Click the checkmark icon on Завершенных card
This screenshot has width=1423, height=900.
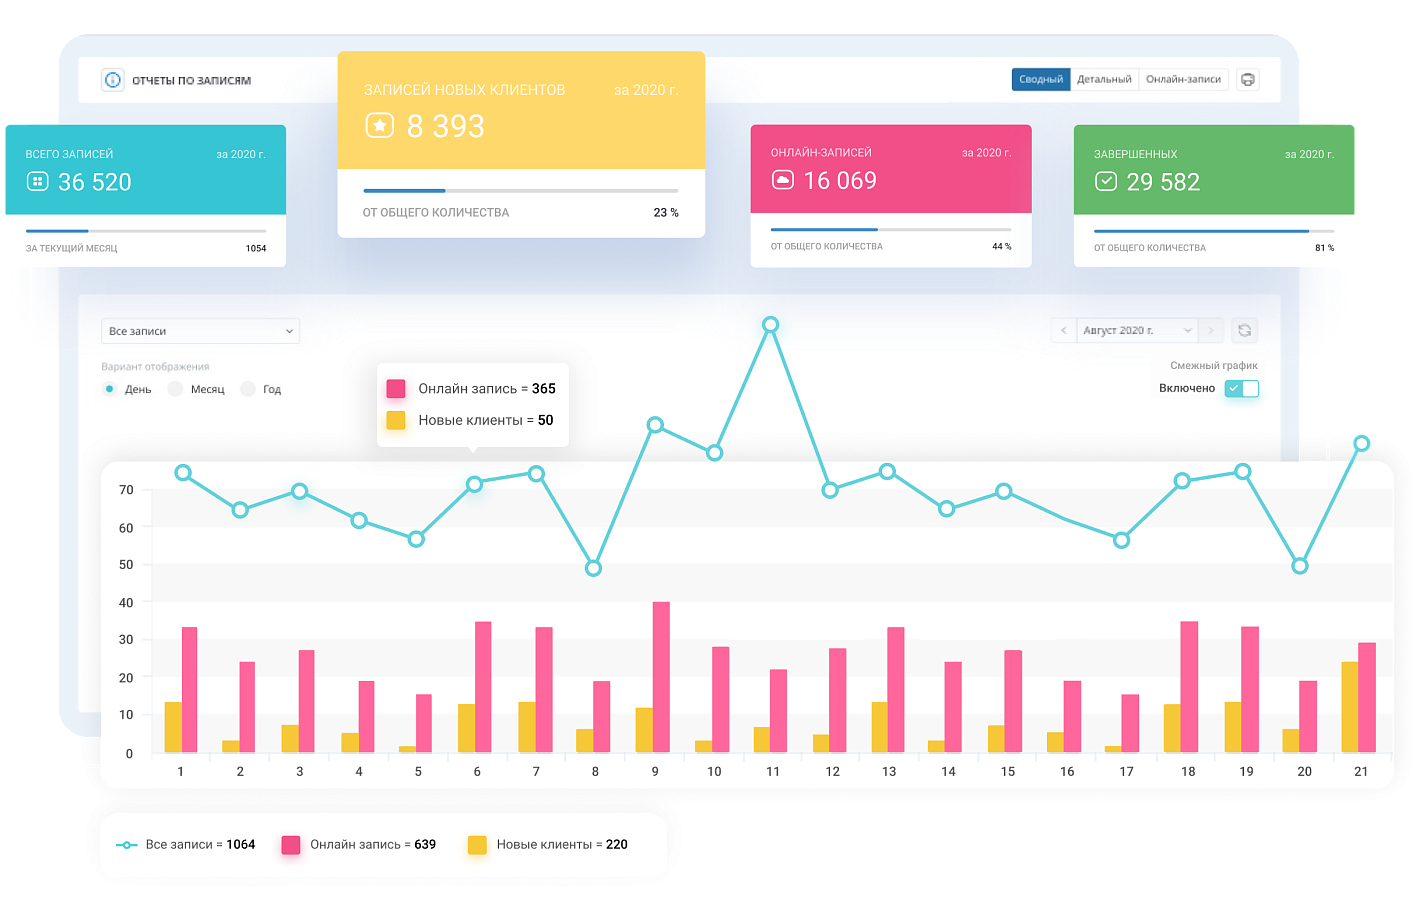[x=1105, y=181]
